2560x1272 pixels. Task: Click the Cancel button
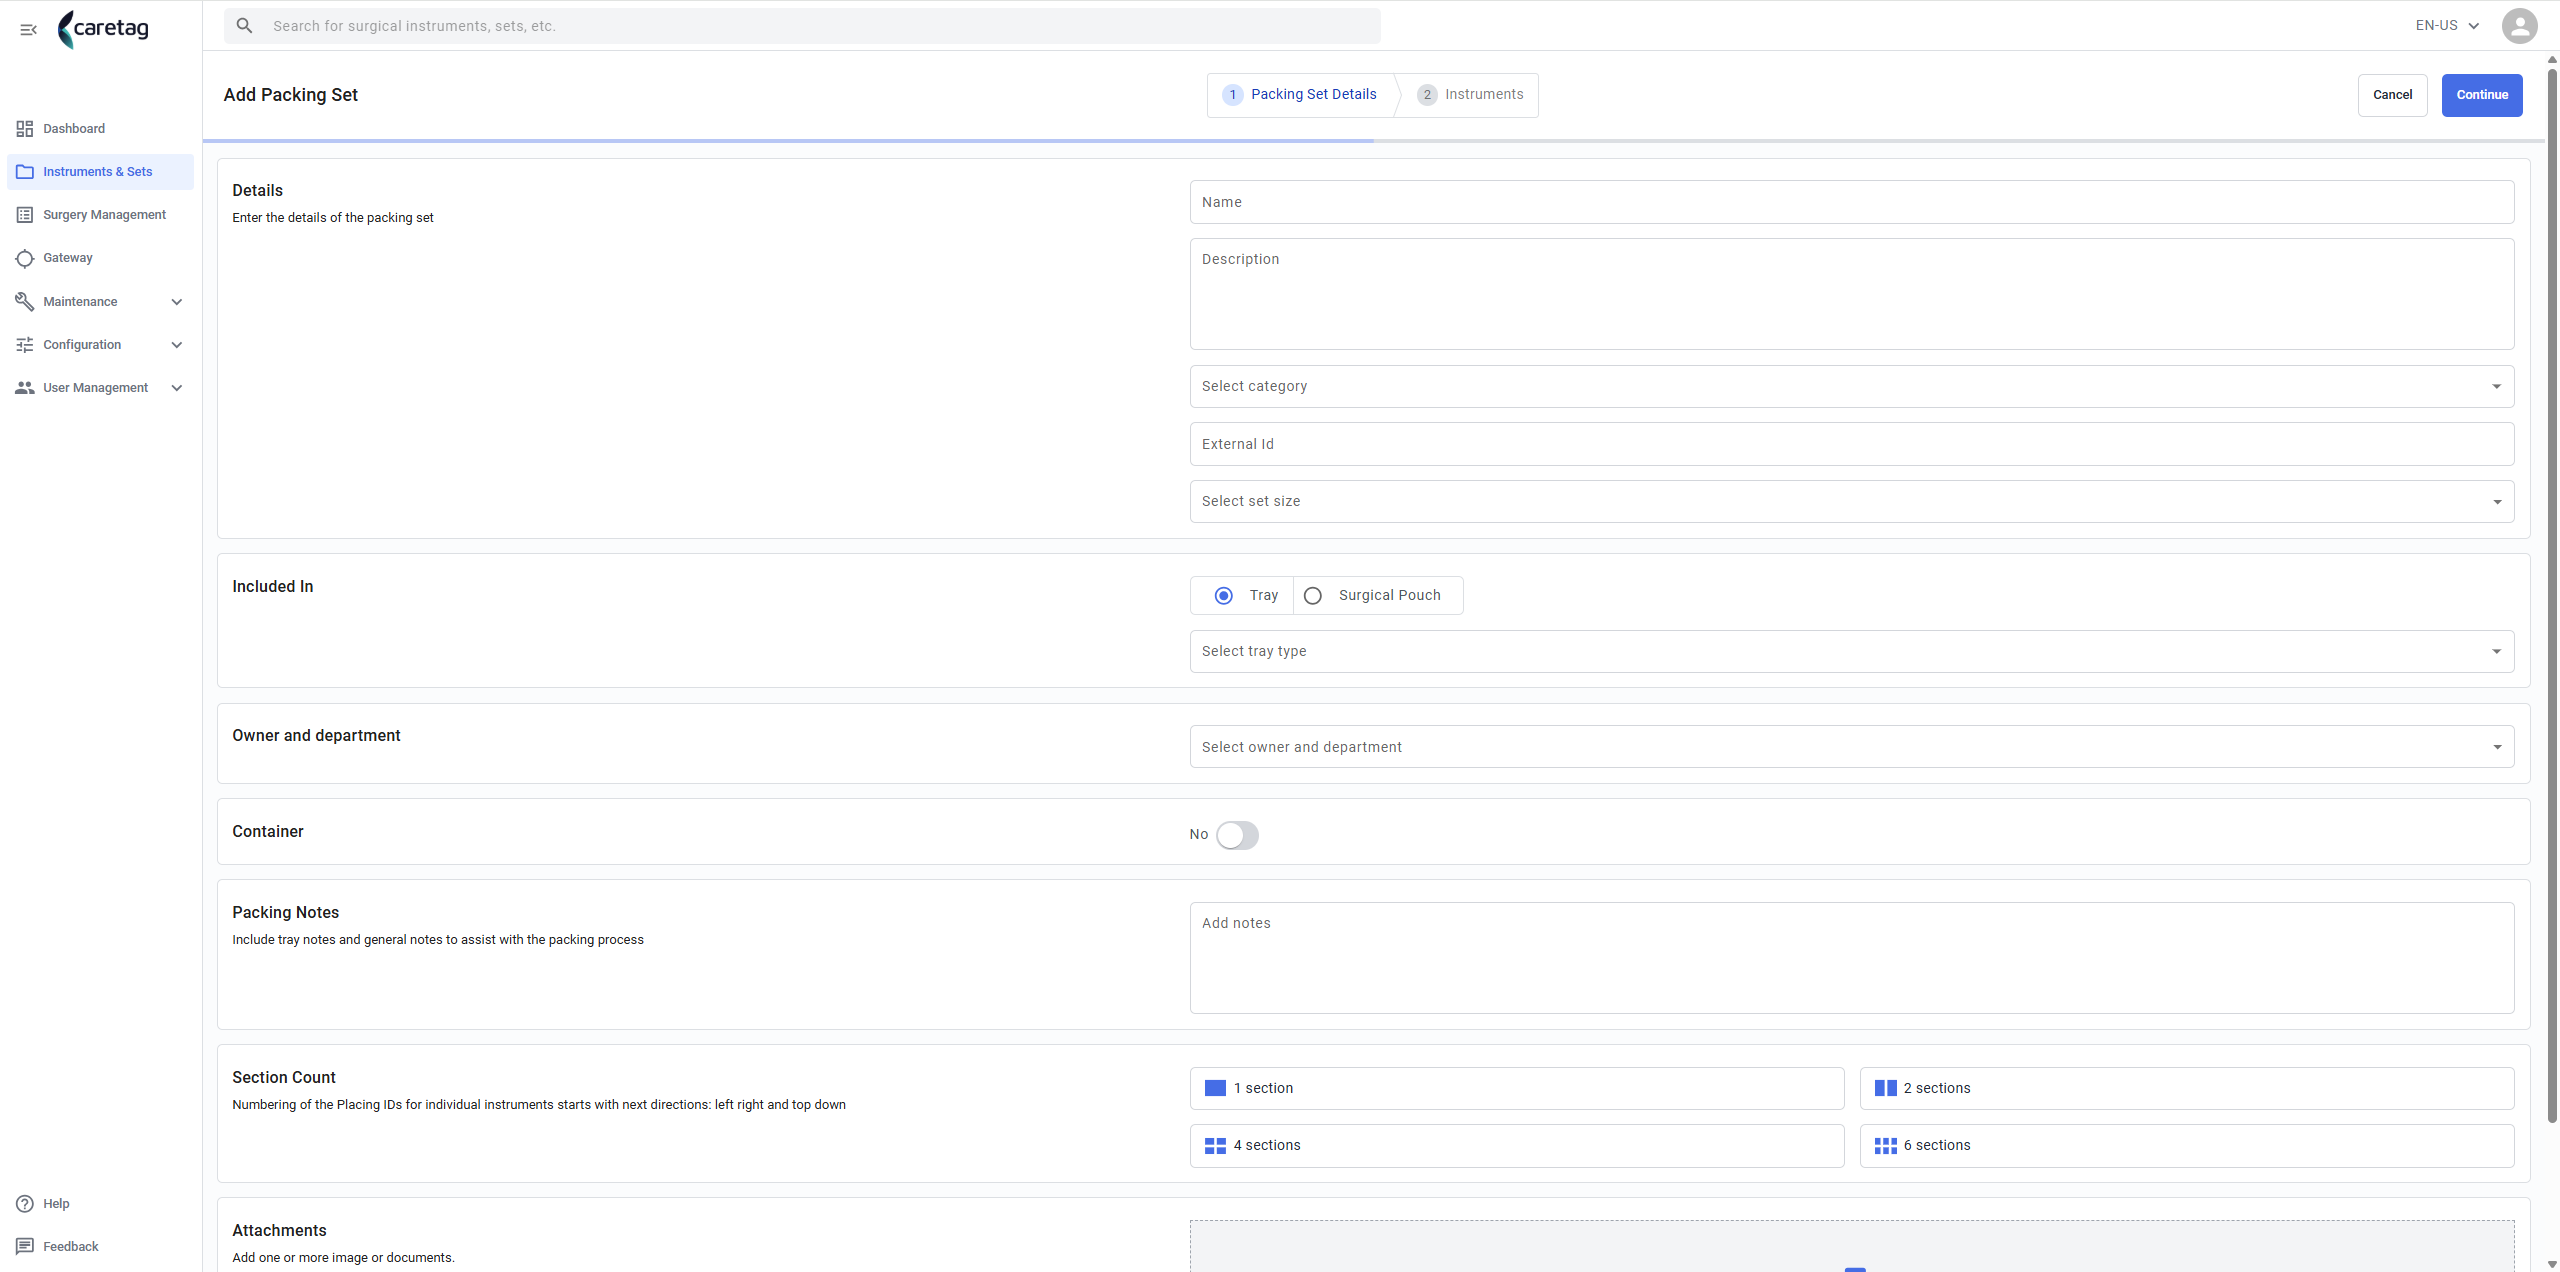(2392, 95)
